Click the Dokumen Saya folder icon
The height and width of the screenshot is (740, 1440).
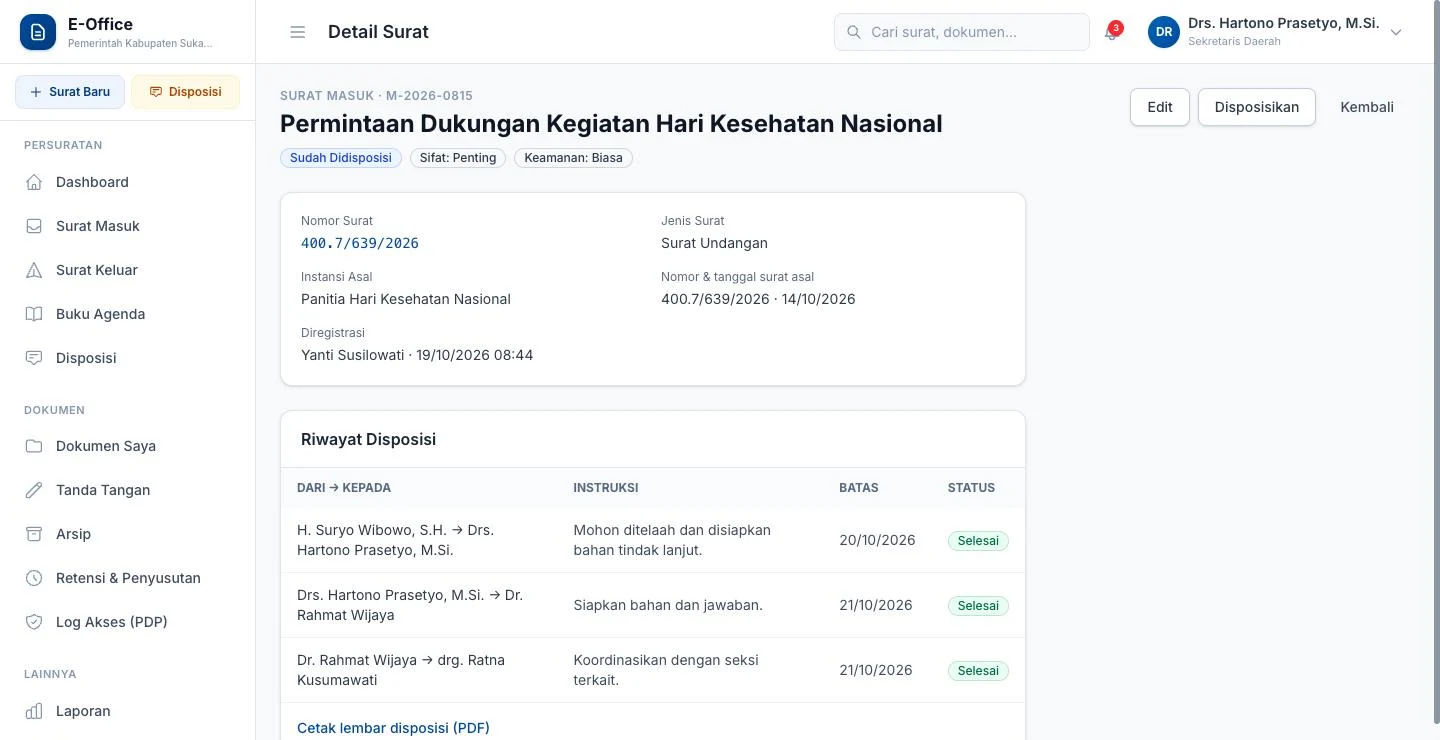tap(34, 446)
